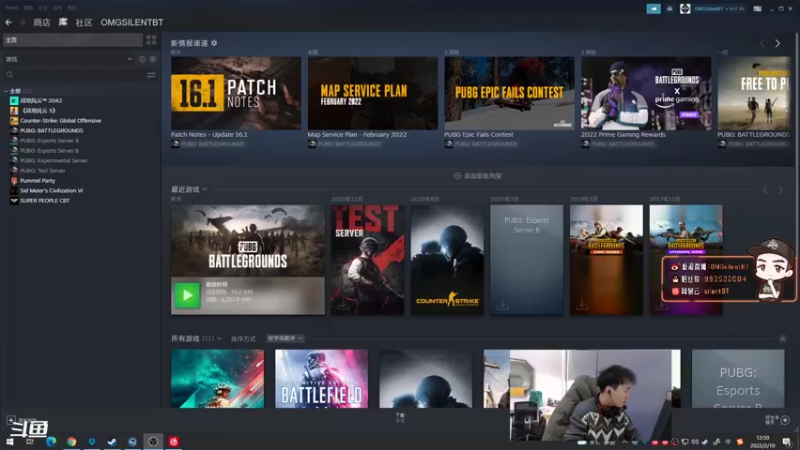Switch to collections grid view icon
Screen dimensions: 800x450
click(151, 40)
